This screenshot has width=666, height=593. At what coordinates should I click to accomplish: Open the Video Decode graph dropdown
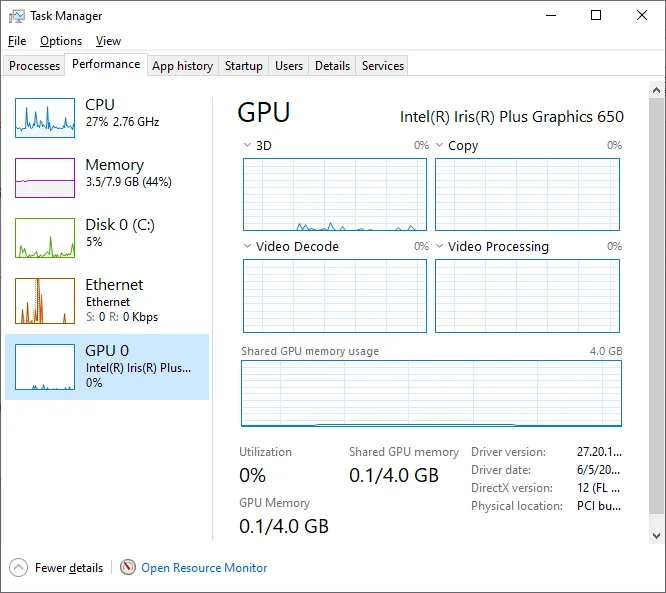coord(249,247)
